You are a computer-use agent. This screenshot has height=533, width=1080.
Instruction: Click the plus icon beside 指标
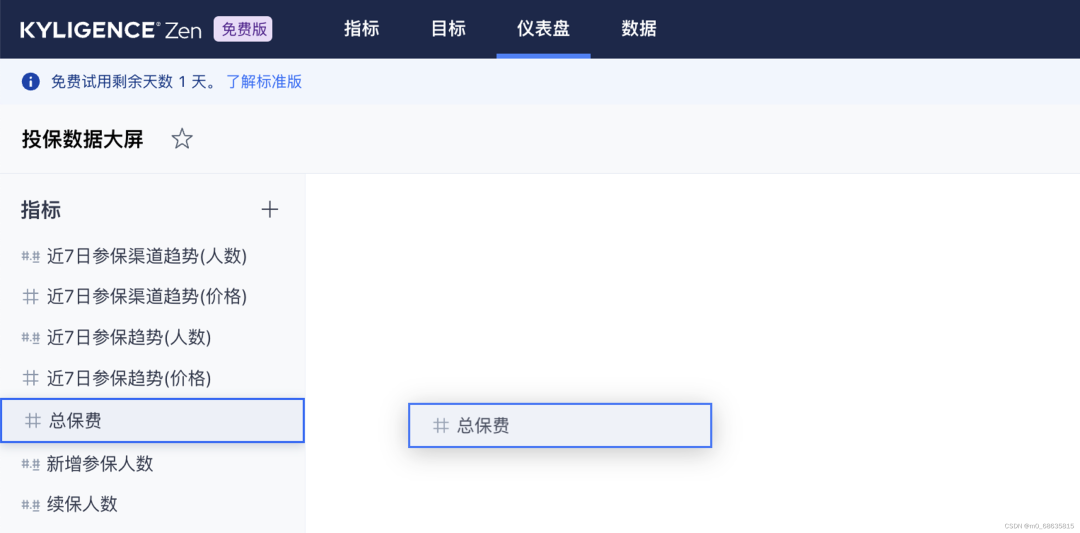point(269,209)
